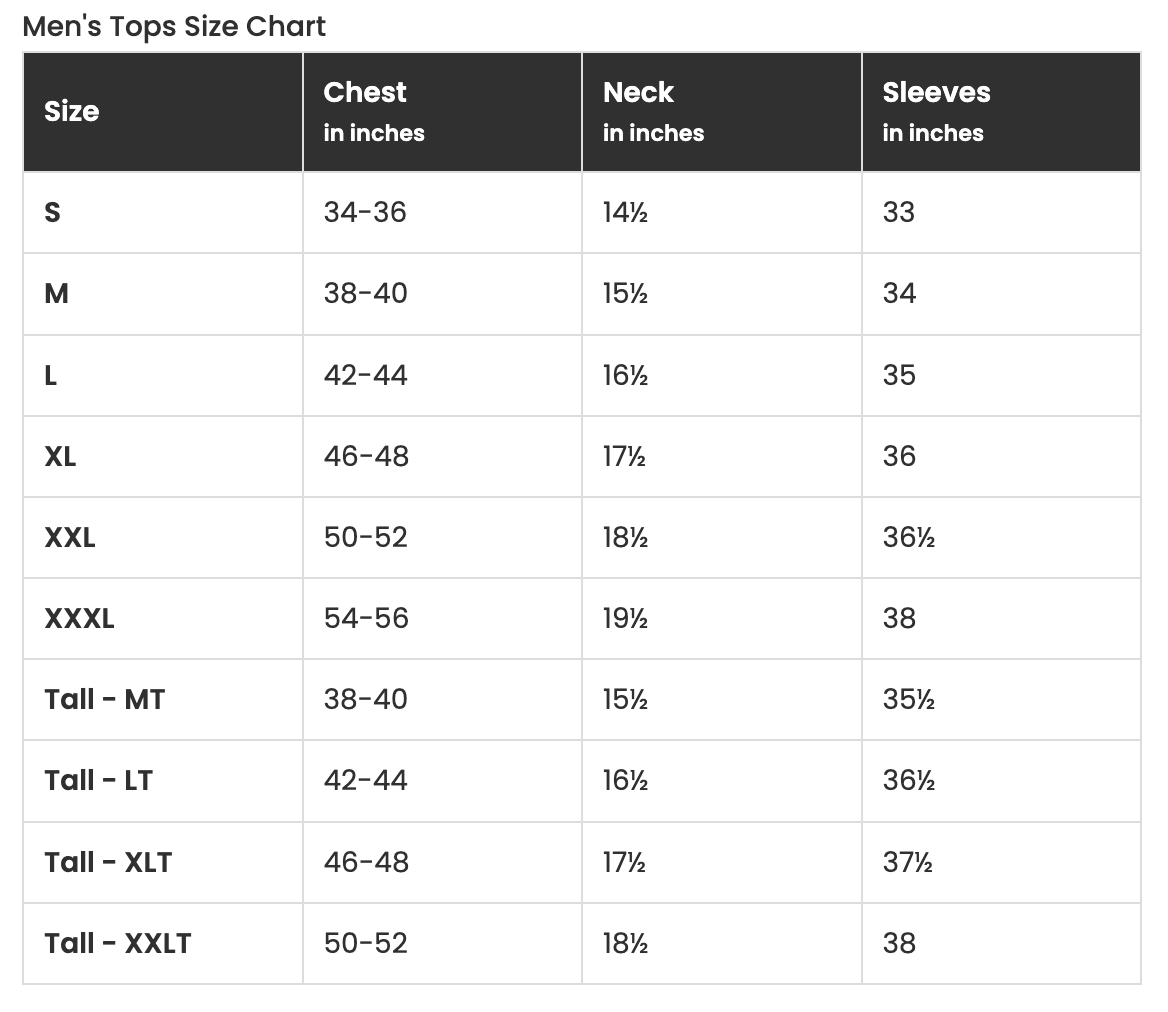Click the 54-56 chest measurement cell
The image size is (1168, 1012).
366,619
